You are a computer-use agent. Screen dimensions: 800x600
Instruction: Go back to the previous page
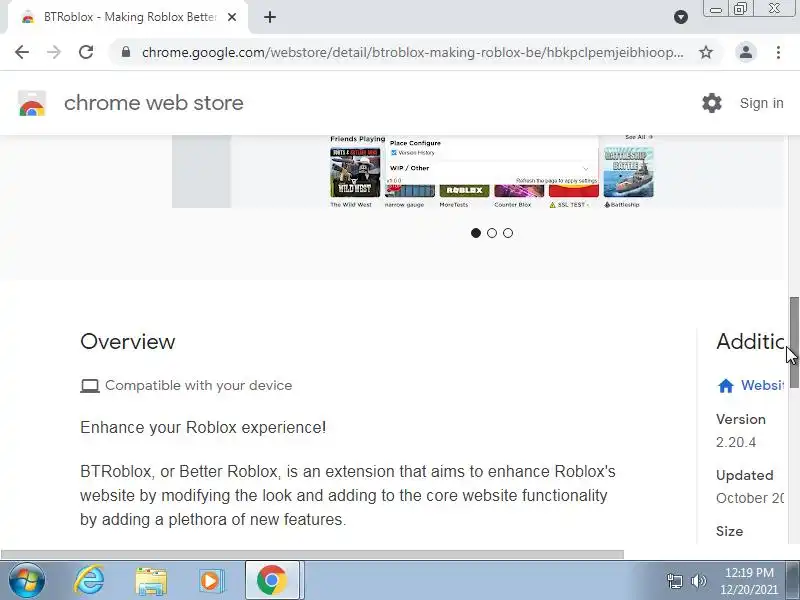22,52
